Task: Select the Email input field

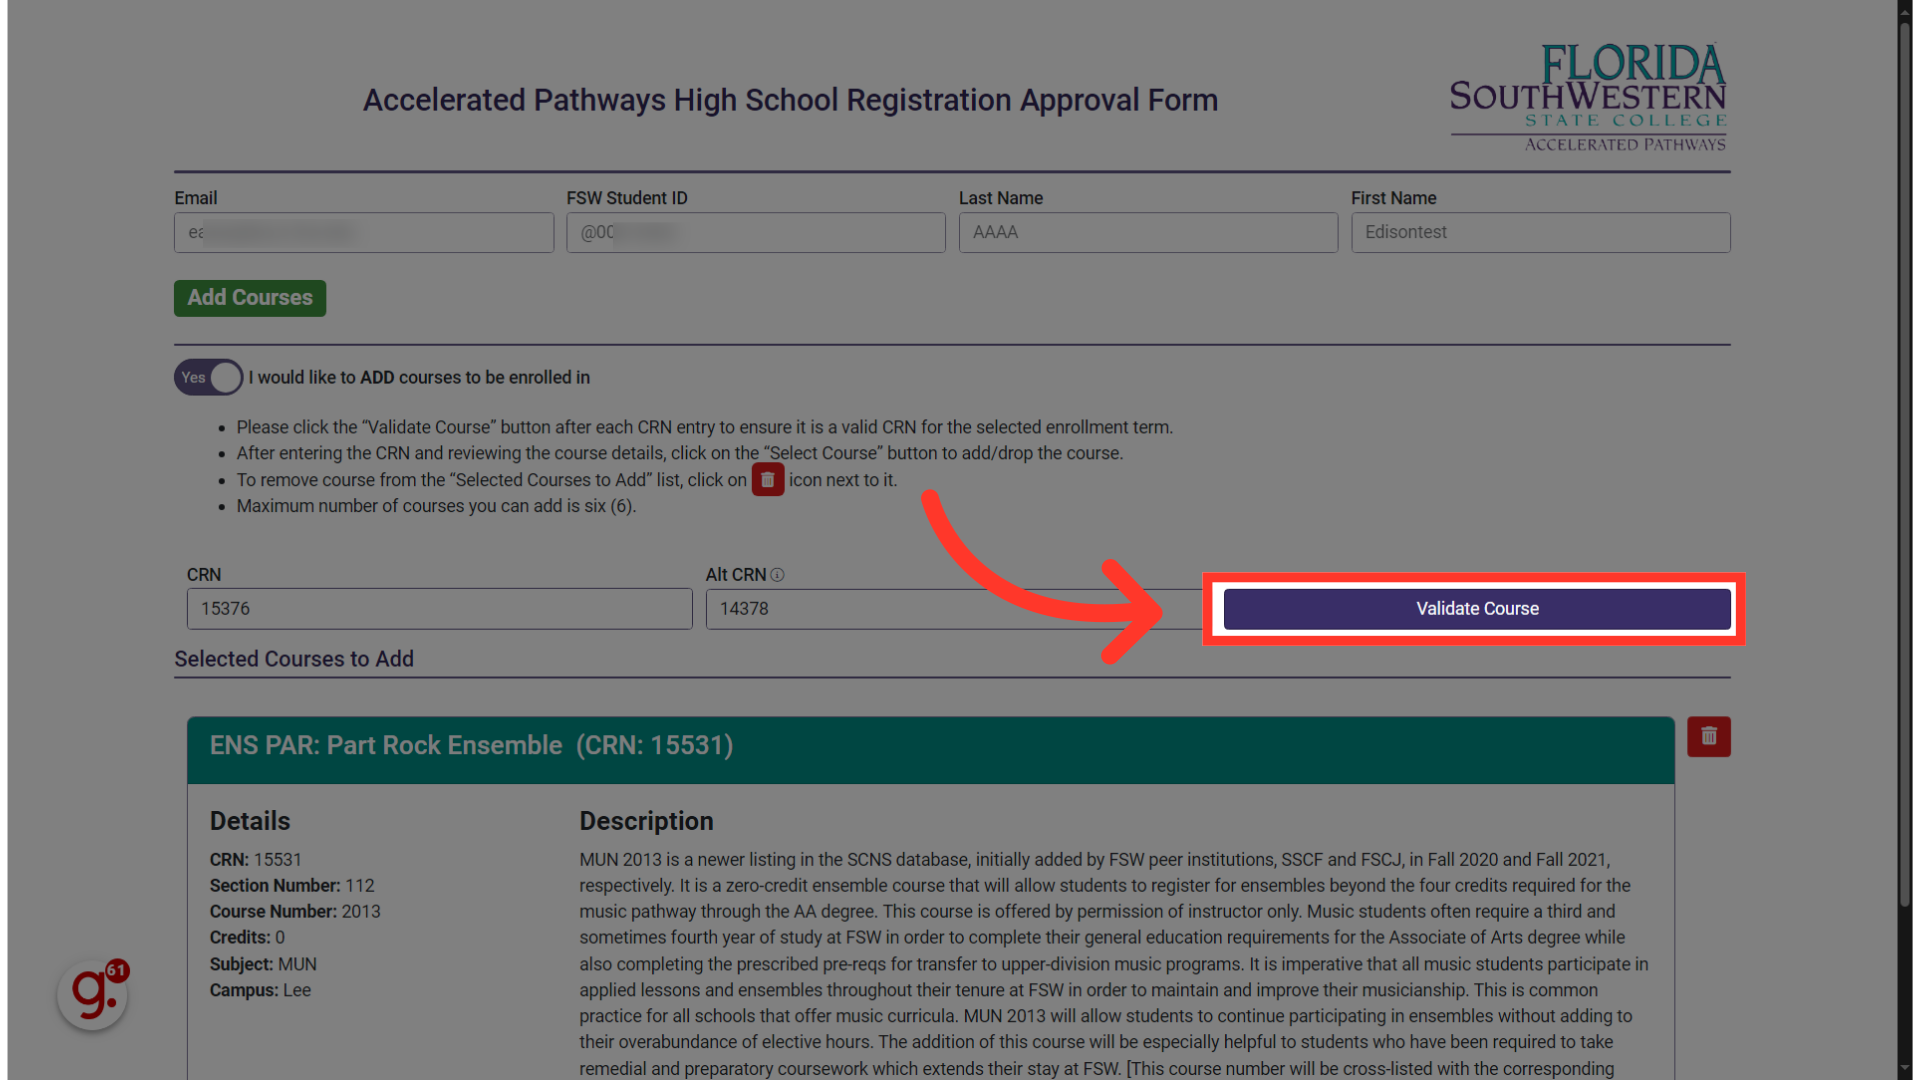Action: [x=363, y=232]
